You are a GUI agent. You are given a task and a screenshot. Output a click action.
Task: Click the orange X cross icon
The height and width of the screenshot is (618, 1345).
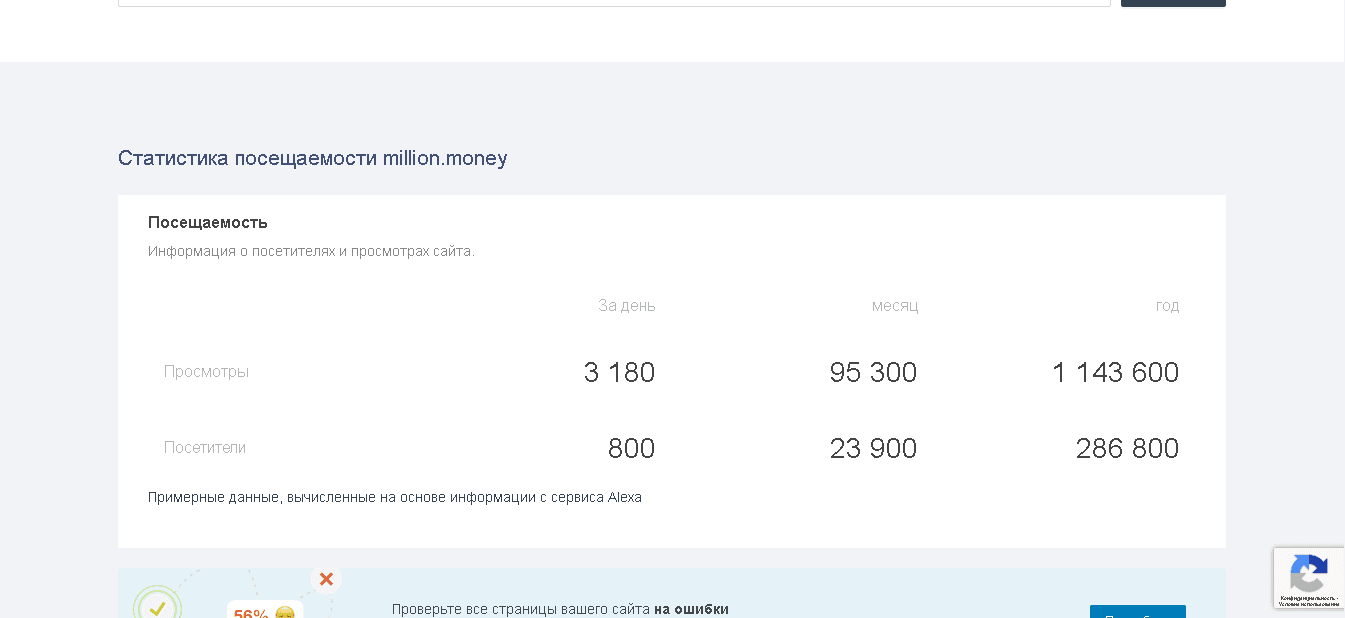tap(326, 579)
